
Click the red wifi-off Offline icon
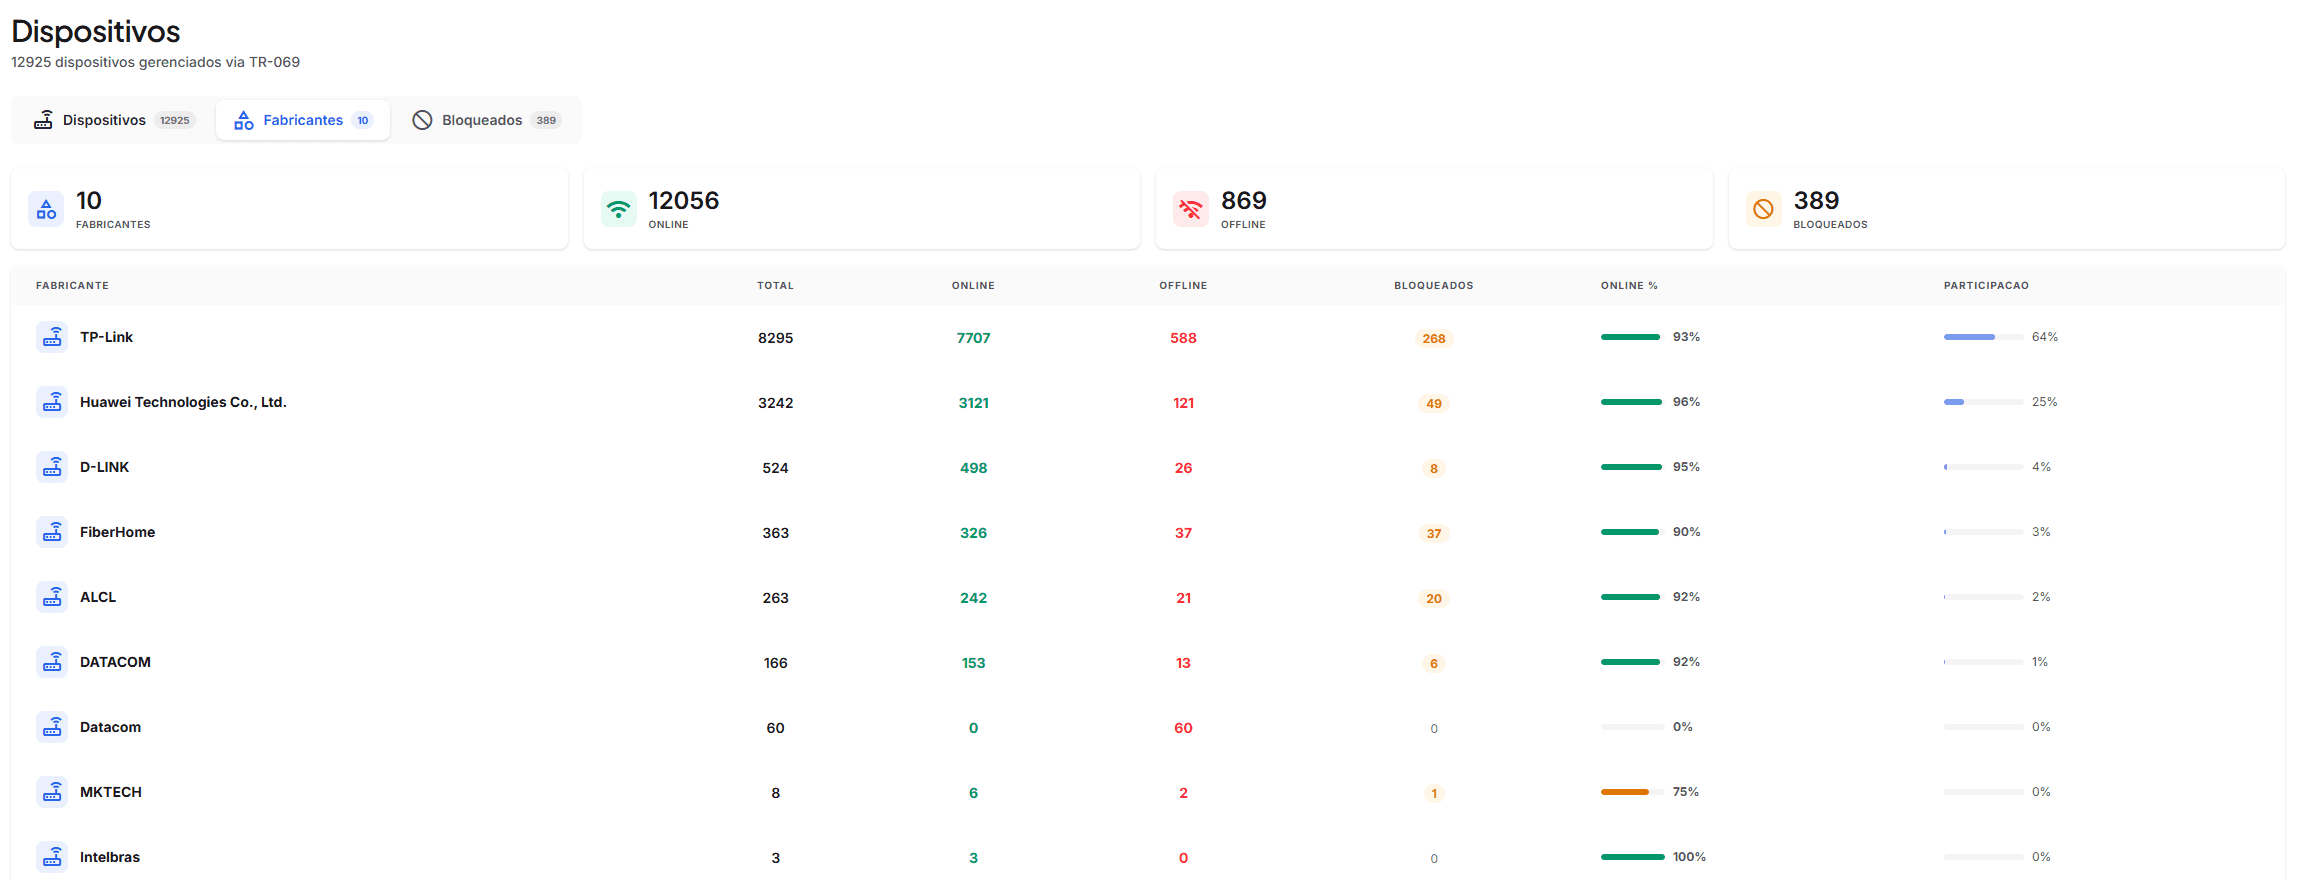click(x=1191, y=209)
